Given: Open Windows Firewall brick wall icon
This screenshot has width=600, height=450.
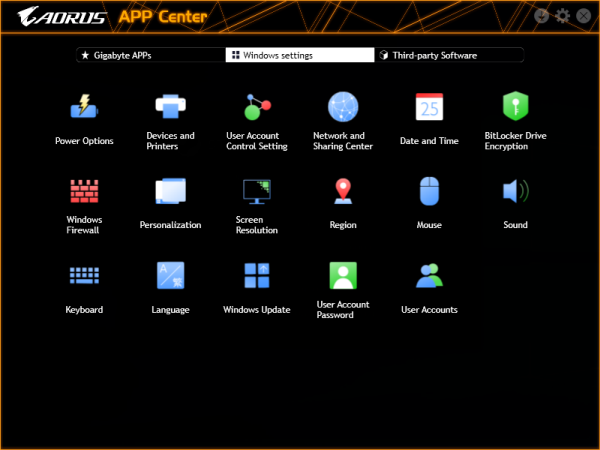Looking at the screenshot, I should (x=84, y=191).
